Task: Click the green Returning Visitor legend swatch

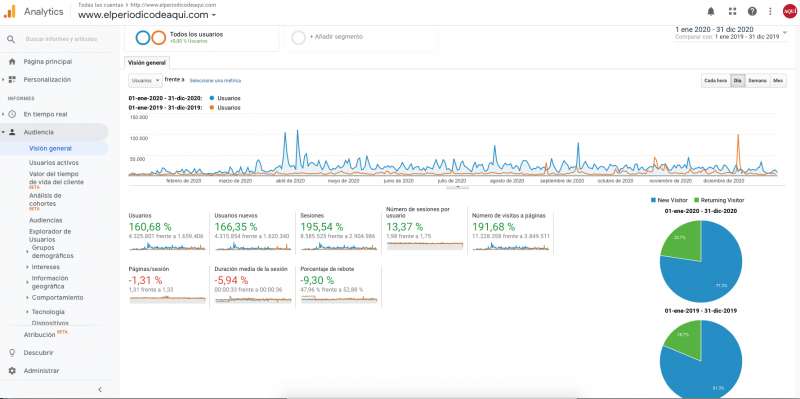Action: (696, 201)
